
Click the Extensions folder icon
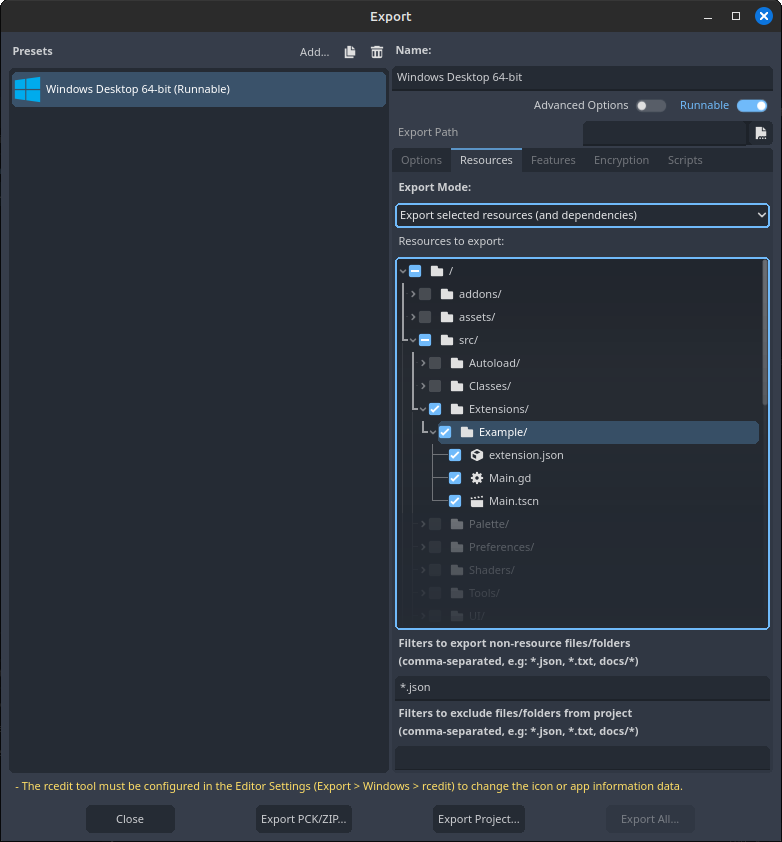[x=457, y=410]
